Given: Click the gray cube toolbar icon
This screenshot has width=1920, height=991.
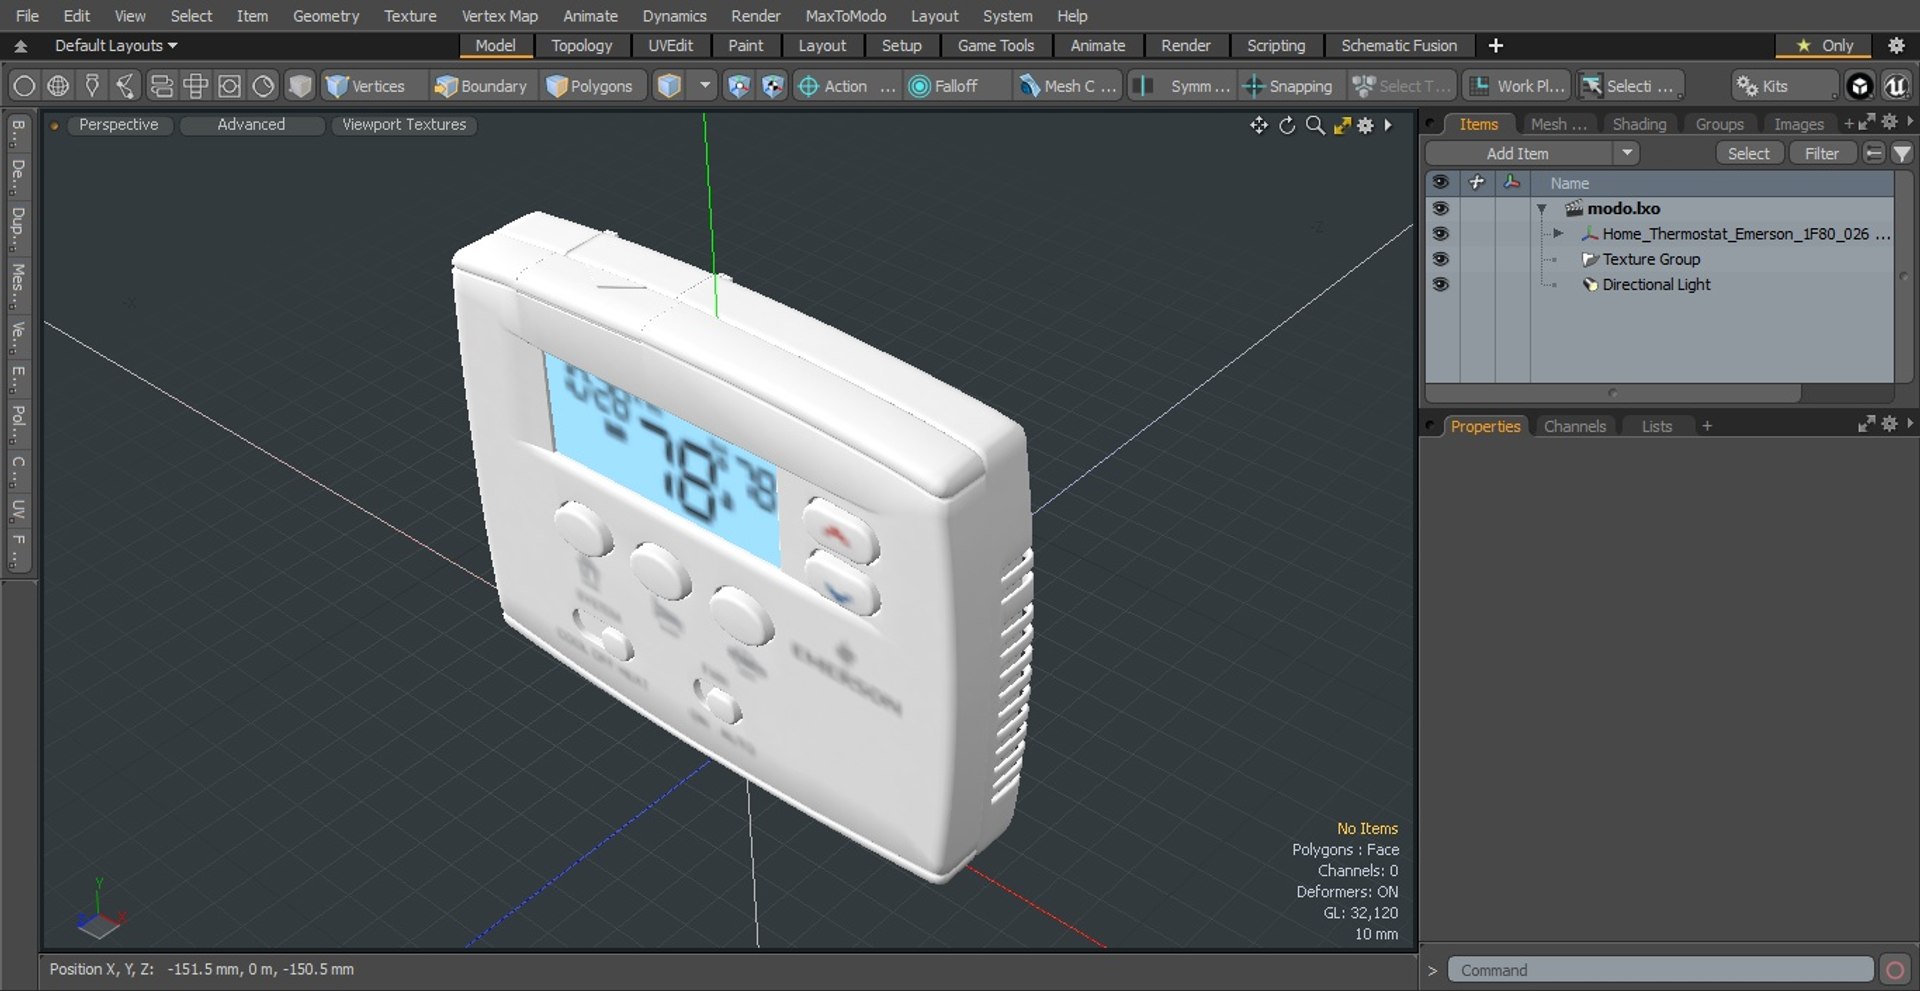Looking at the screenshot, I should point(299,86).
